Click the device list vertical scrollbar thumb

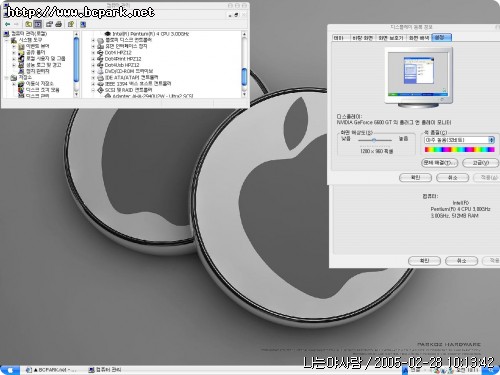pyautogui.click(x=244, y=77)
